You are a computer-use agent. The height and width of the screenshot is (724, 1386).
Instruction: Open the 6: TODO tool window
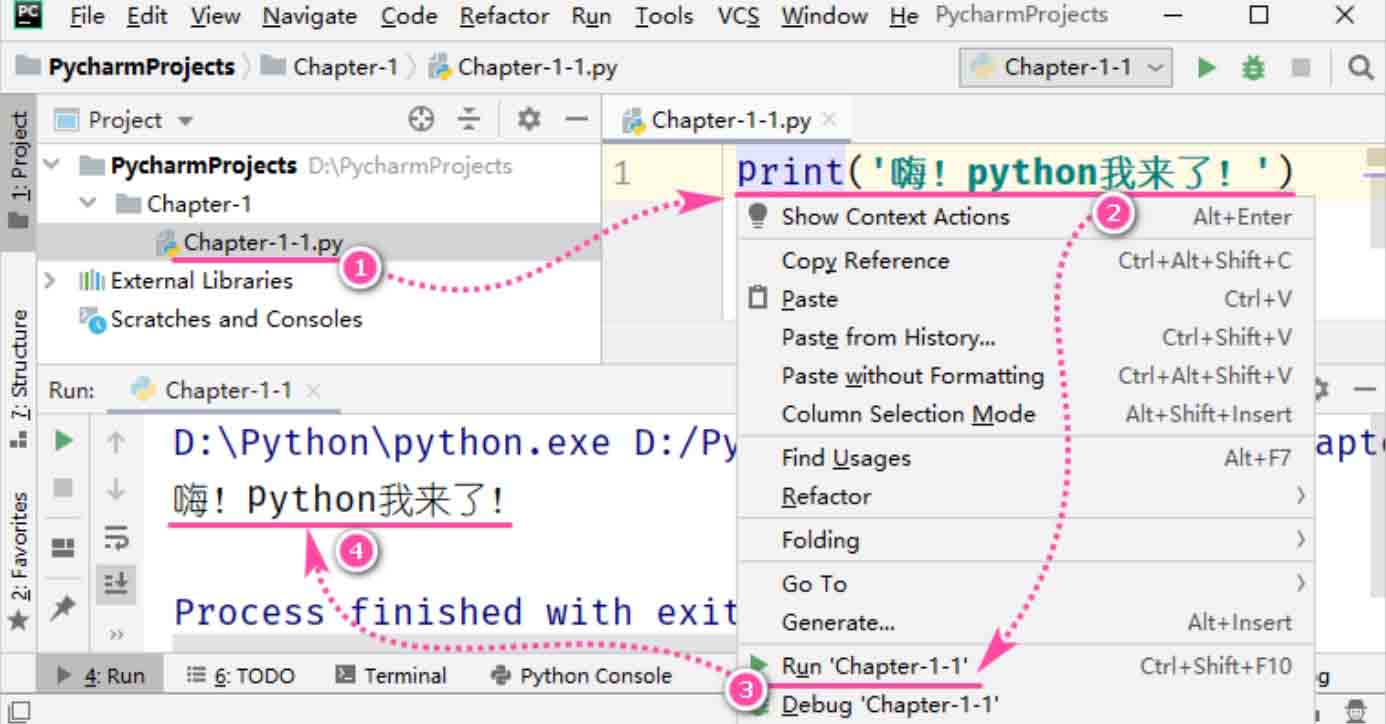pyautogui.click(x=241, y=676)
